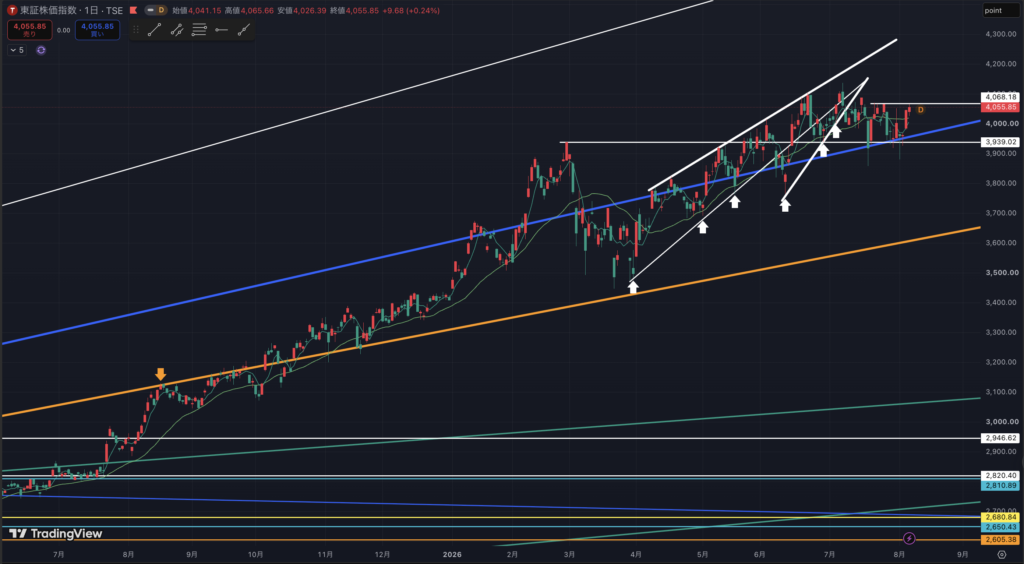Click the red T symbol logo

click(x=12, y=10)
